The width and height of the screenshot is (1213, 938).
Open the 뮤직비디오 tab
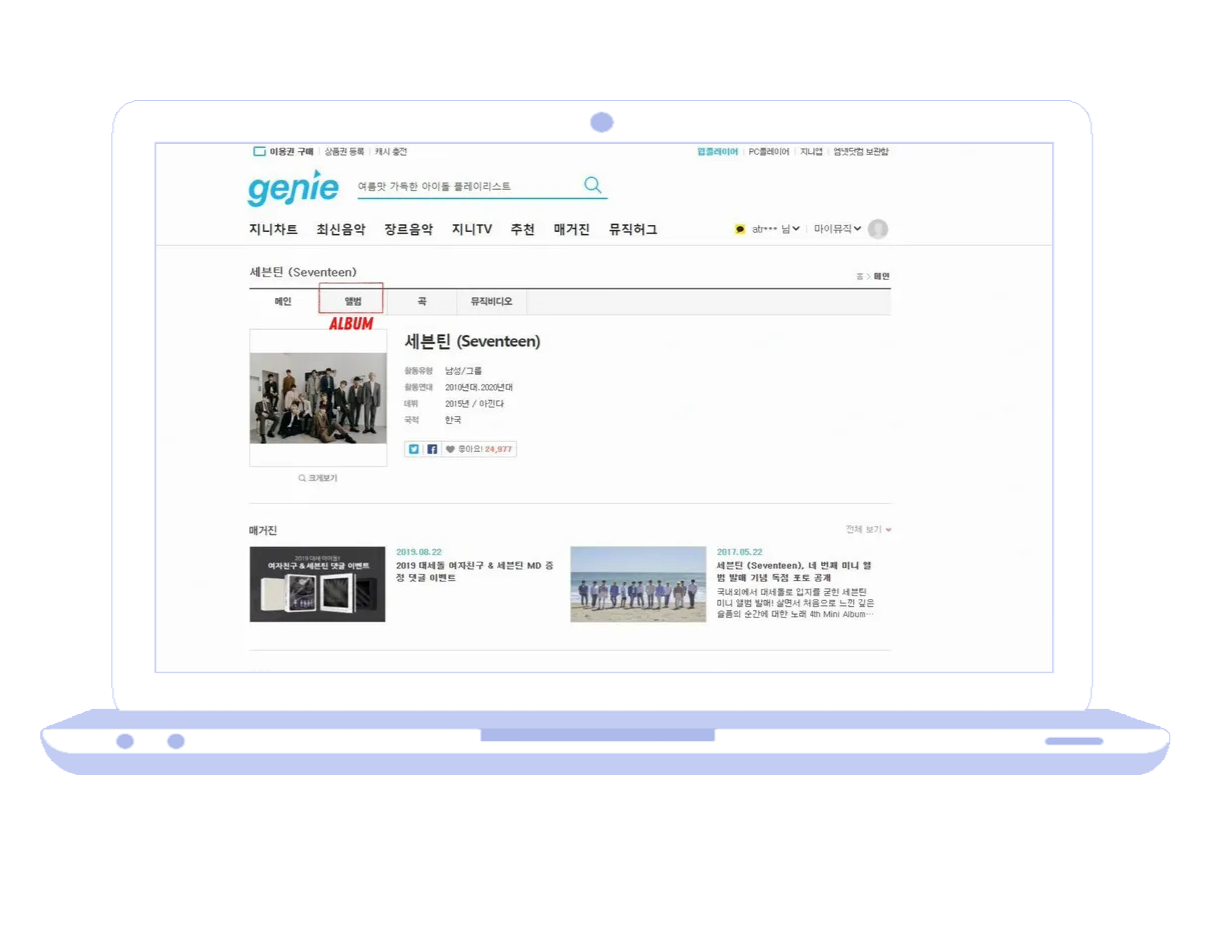coord(491,301)
